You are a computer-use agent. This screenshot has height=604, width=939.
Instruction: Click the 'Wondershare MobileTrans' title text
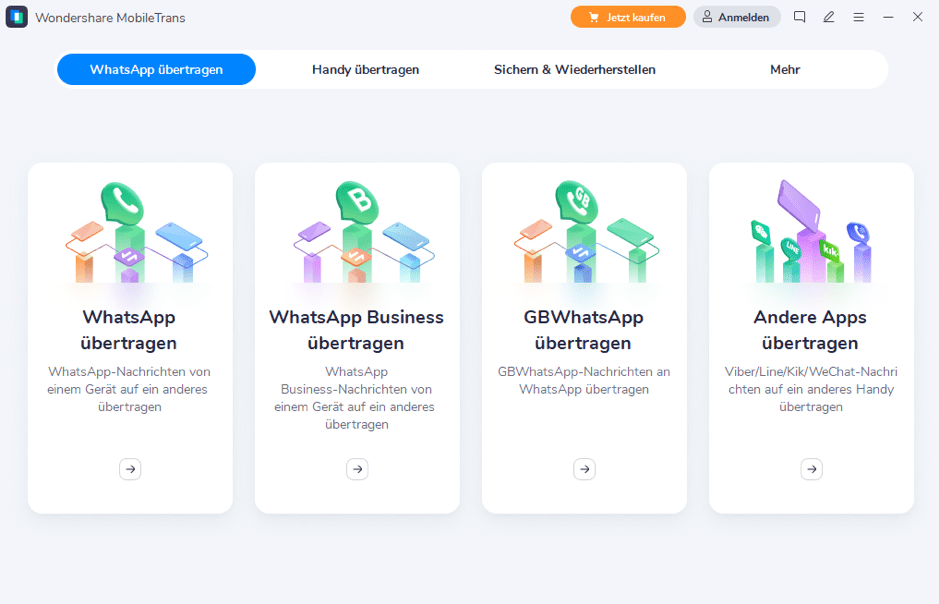[x=110, y=18]
